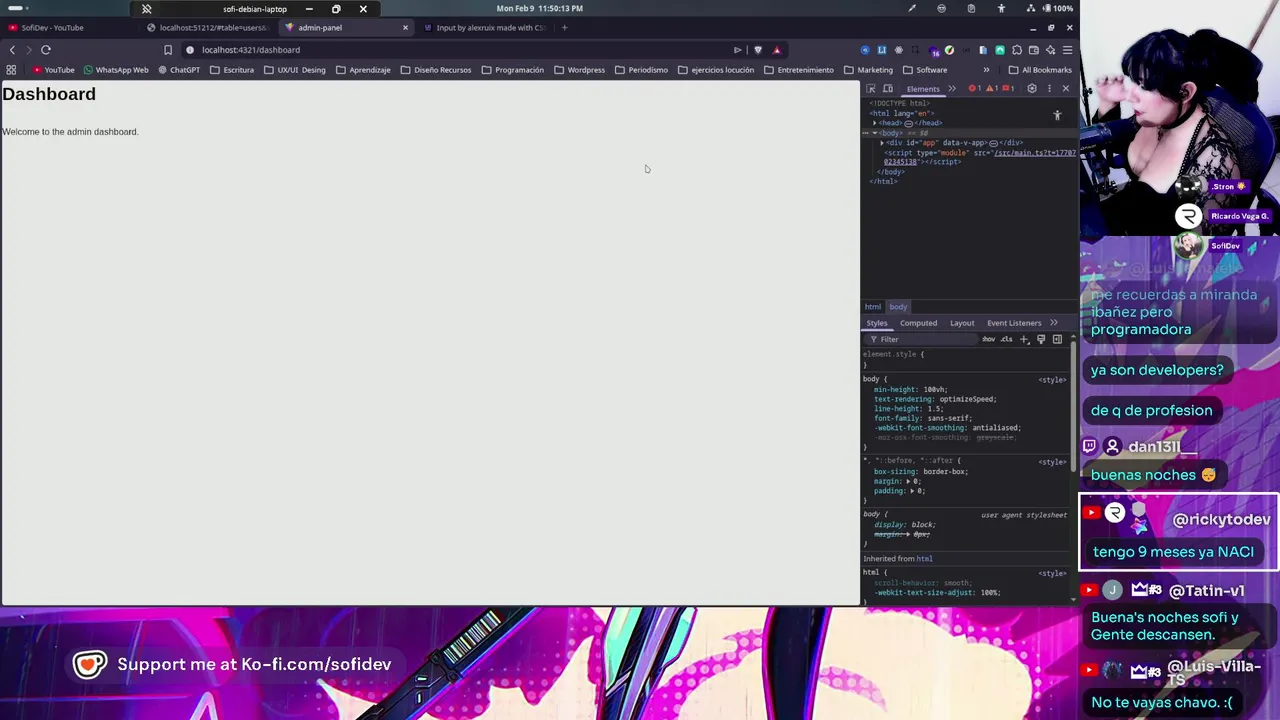1280x720 pixels.
Task: Switch to the Elements tab in DevTools
Action: point(923,88)
